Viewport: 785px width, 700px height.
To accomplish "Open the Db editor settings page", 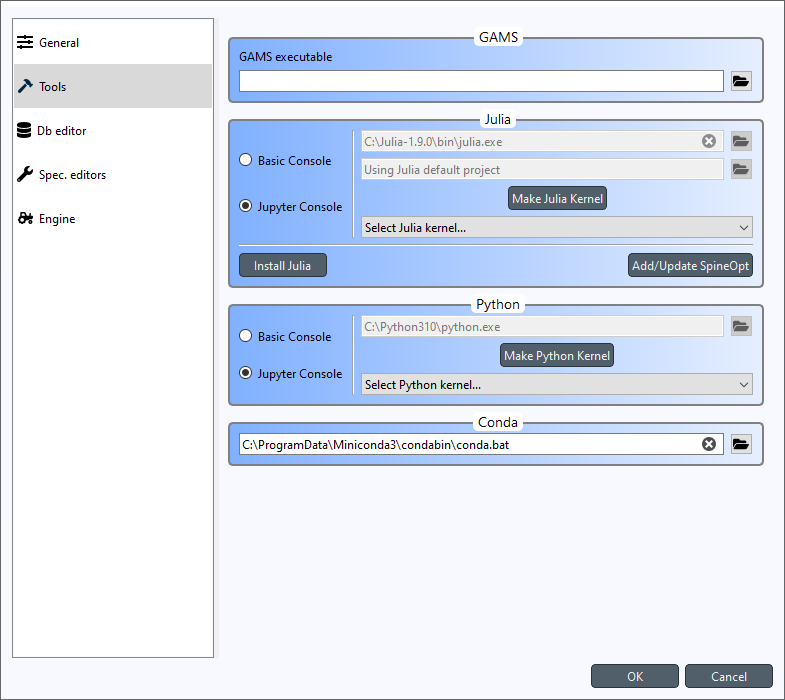I will click(x=113, y=130).
